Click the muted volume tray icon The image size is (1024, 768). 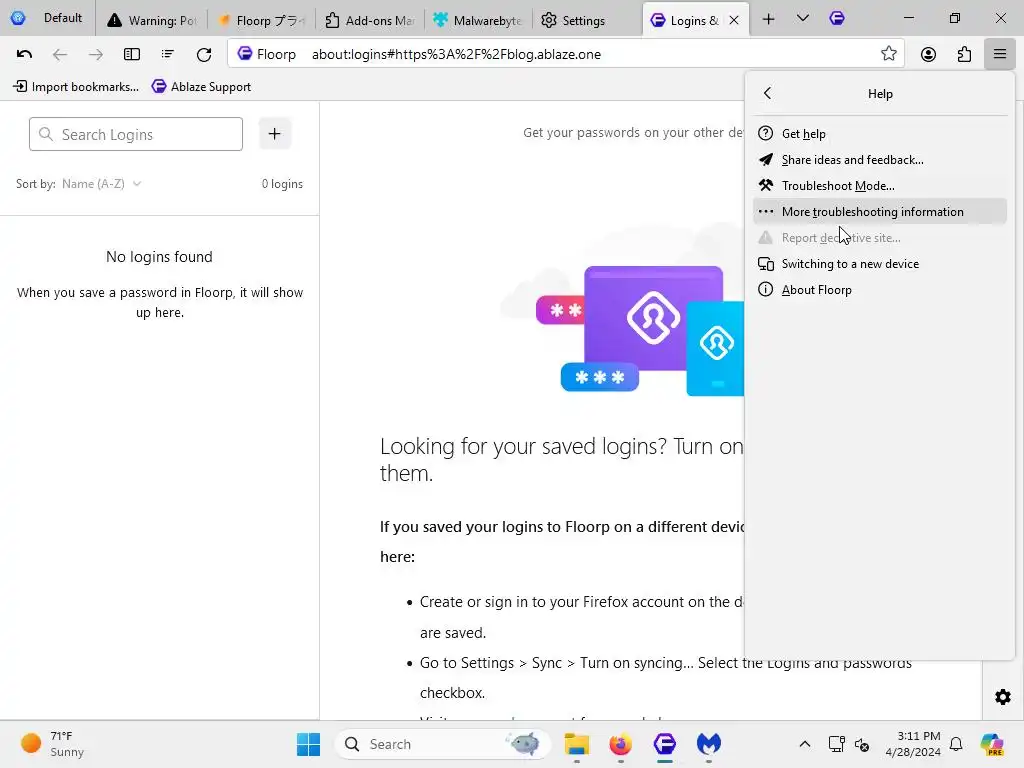862,744
